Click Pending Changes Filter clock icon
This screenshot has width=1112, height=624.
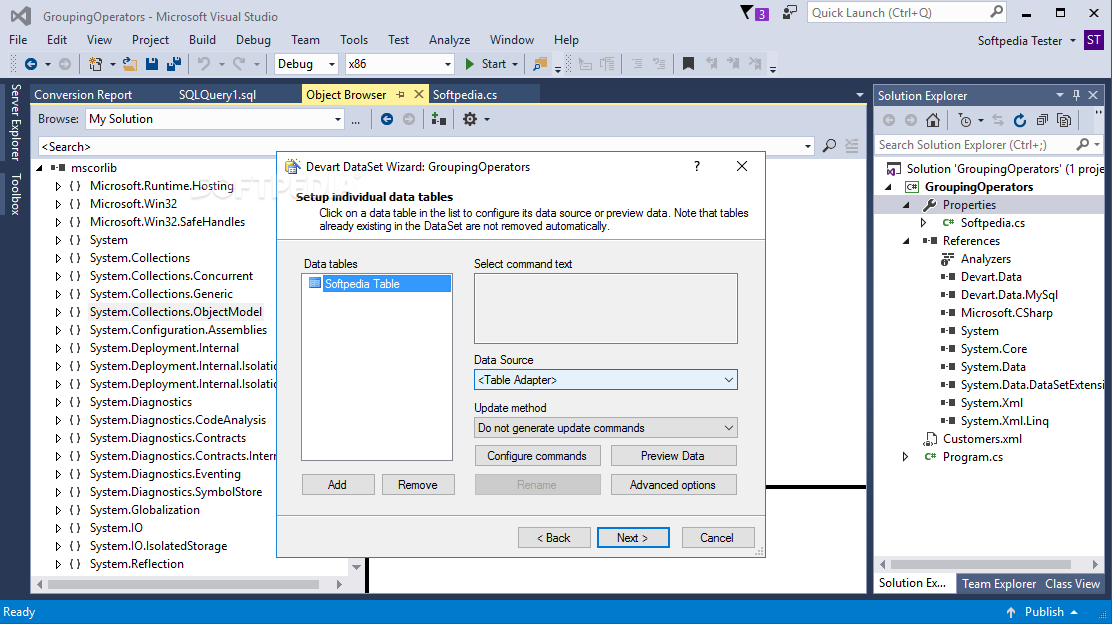964,121
